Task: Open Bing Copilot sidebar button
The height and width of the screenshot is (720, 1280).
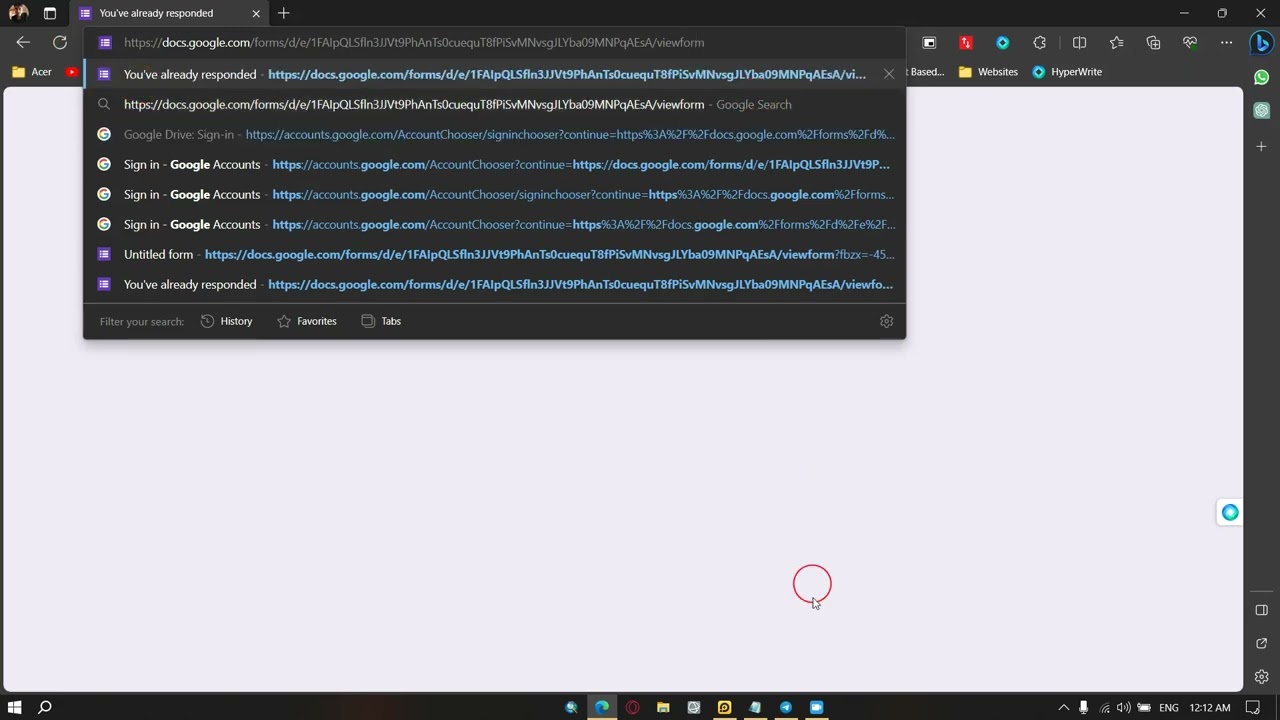Action: coord(1262,43)
